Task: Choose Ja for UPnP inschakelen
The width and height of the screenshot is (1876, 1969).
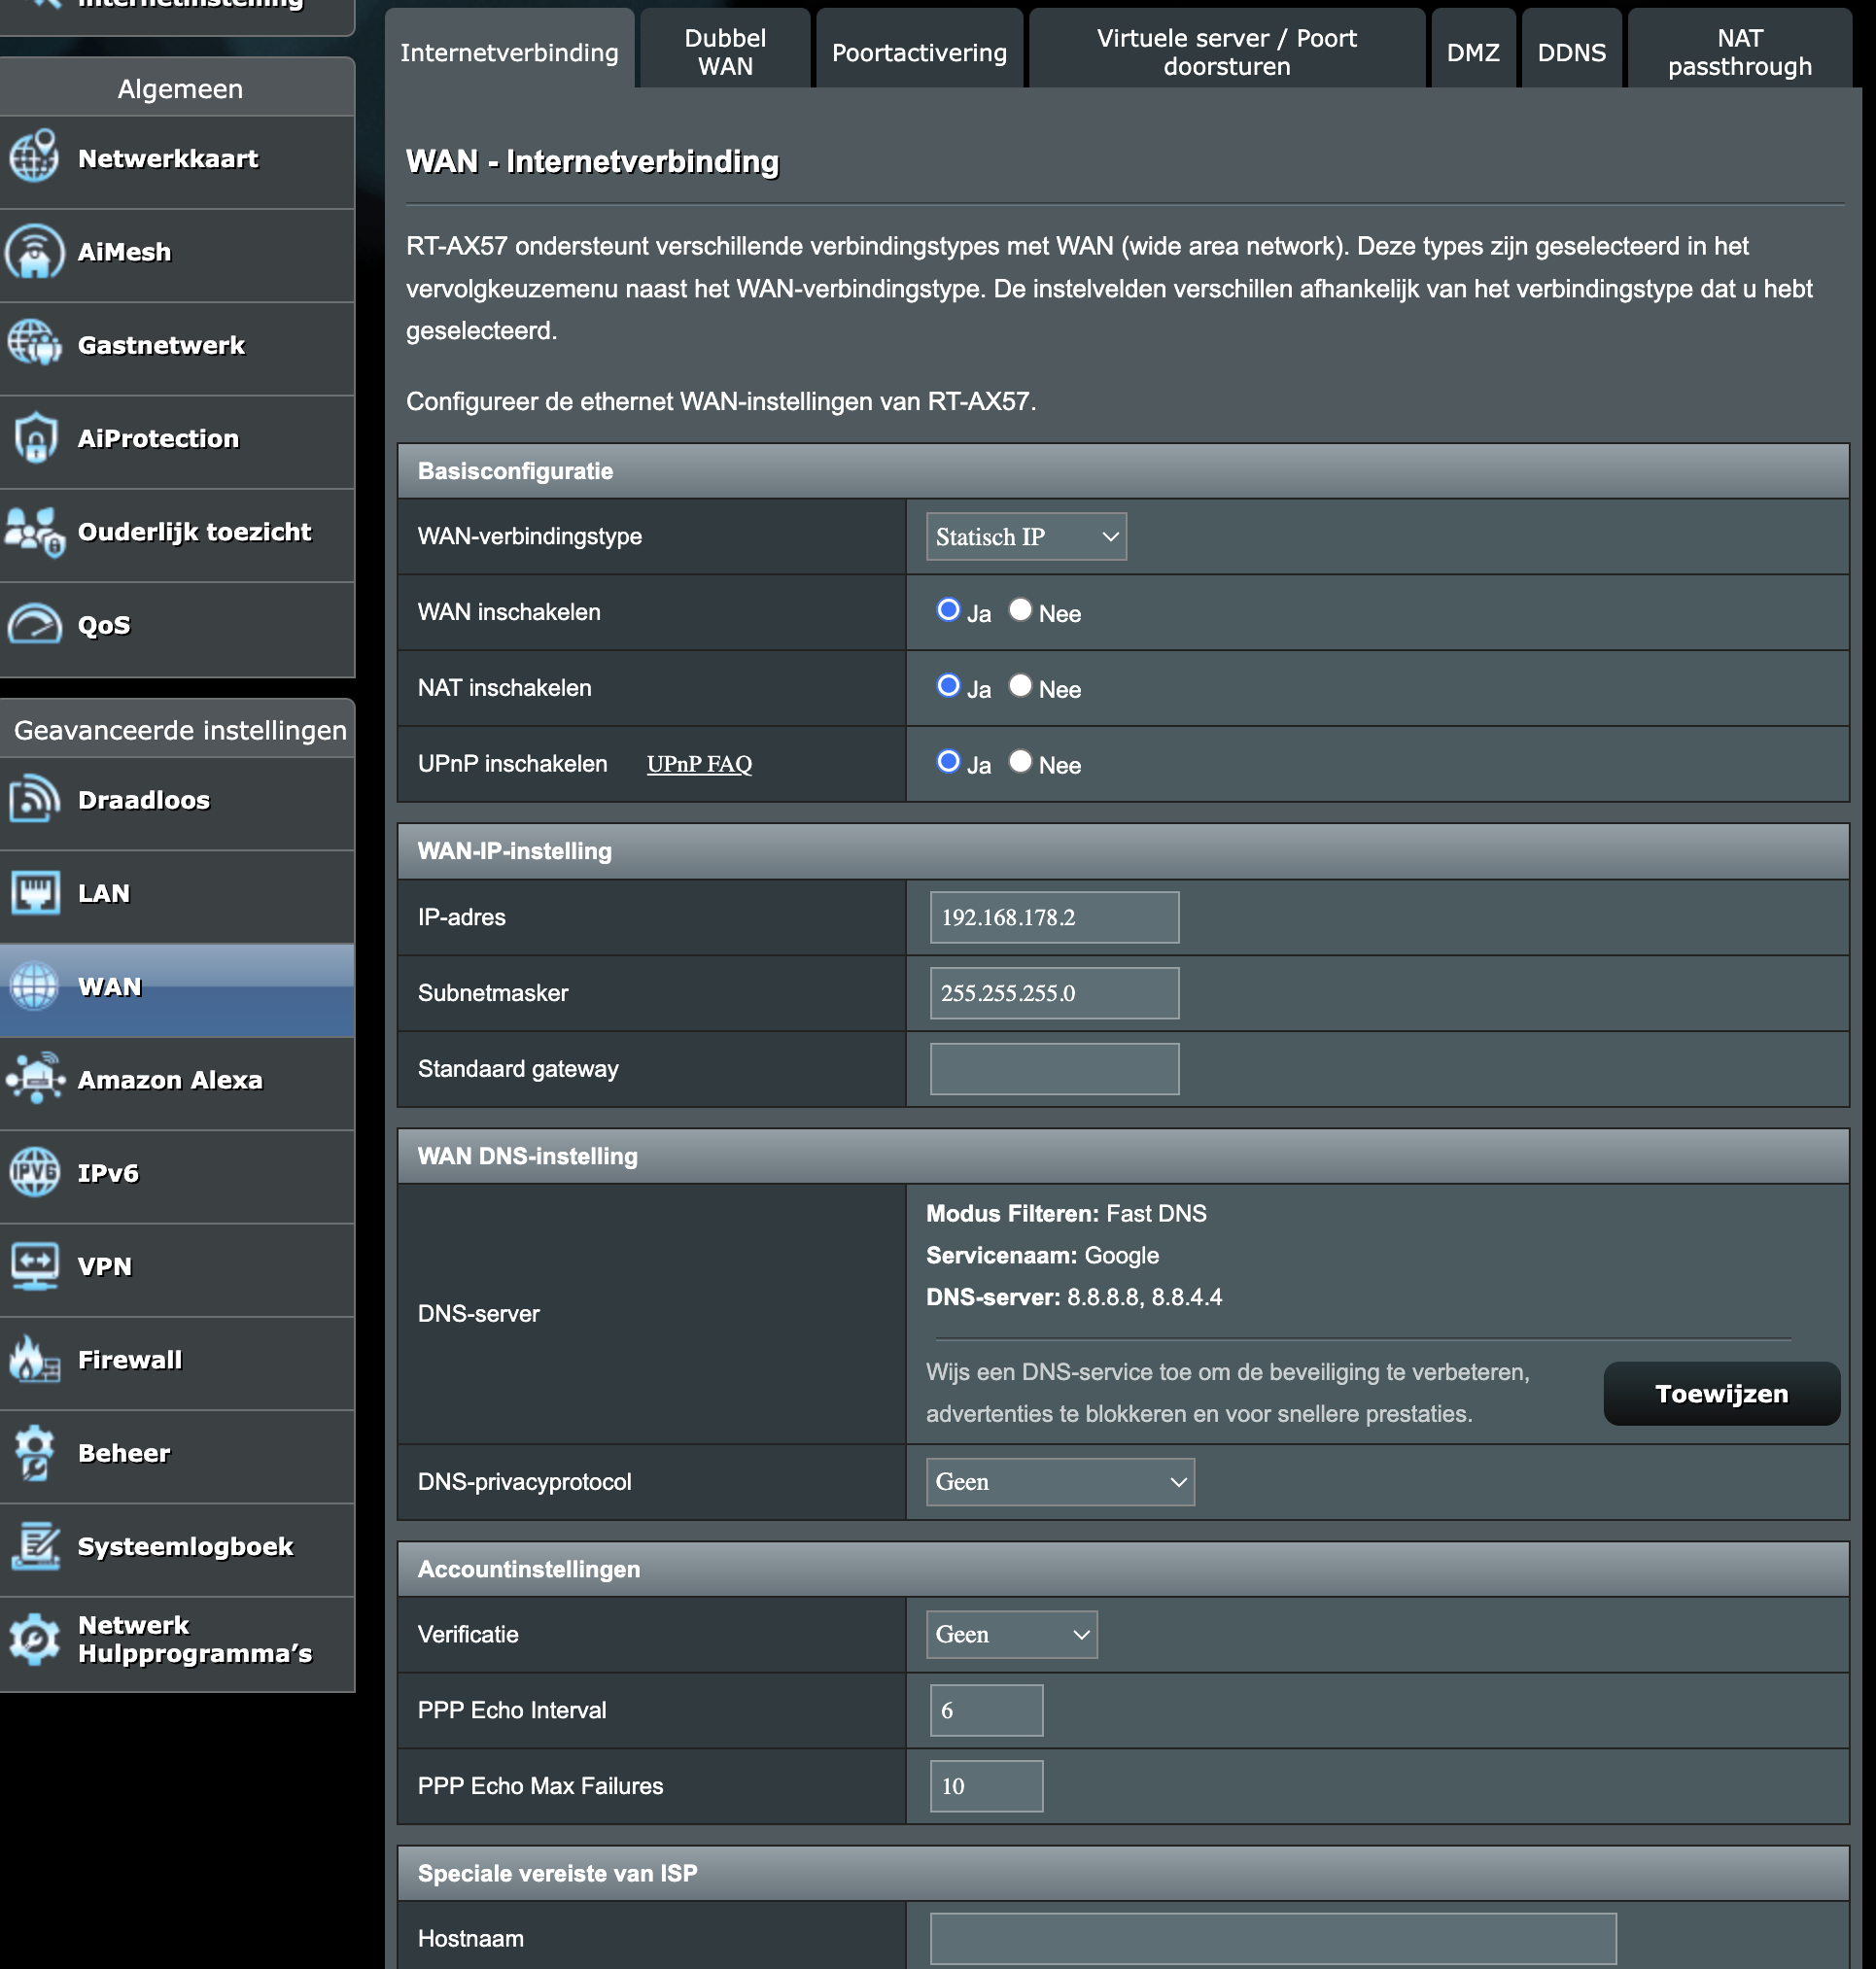Action: click(948, 762)
